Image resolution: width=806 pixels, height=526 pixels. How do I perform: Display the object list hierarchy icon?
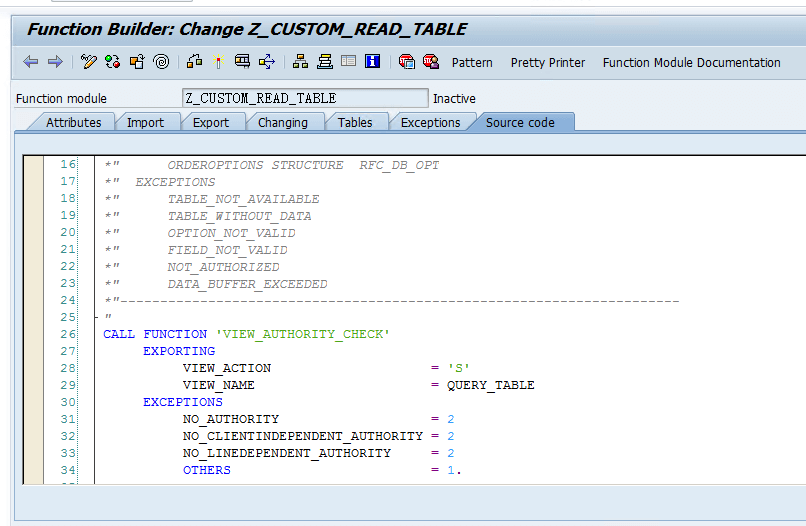click(300, 62)
